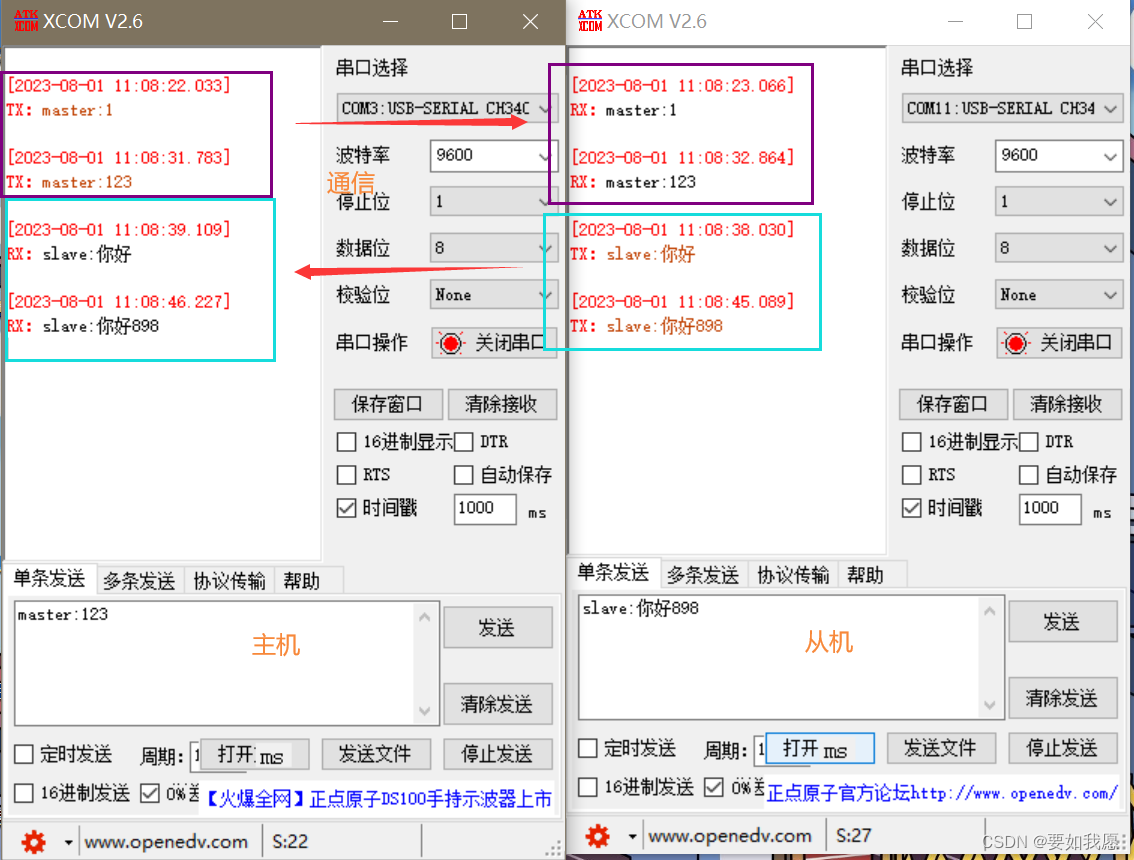Open 数据位 dropdown in slave window
The image size is (1134, 860).
pyautogui.click(x=1059, y=248)
